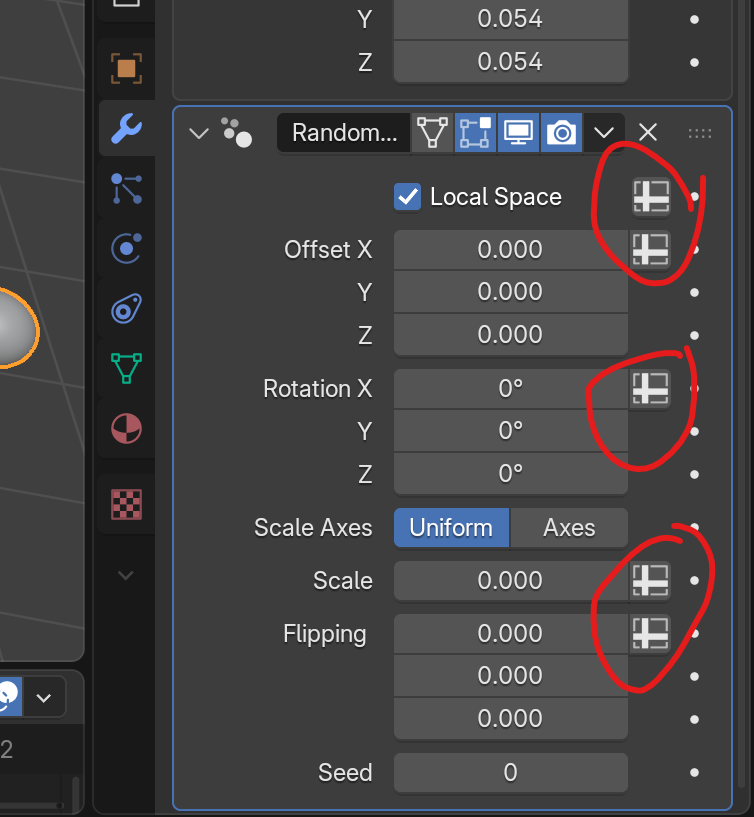
Task: Open the Object properties tab
Action: [x=127, y=68]
